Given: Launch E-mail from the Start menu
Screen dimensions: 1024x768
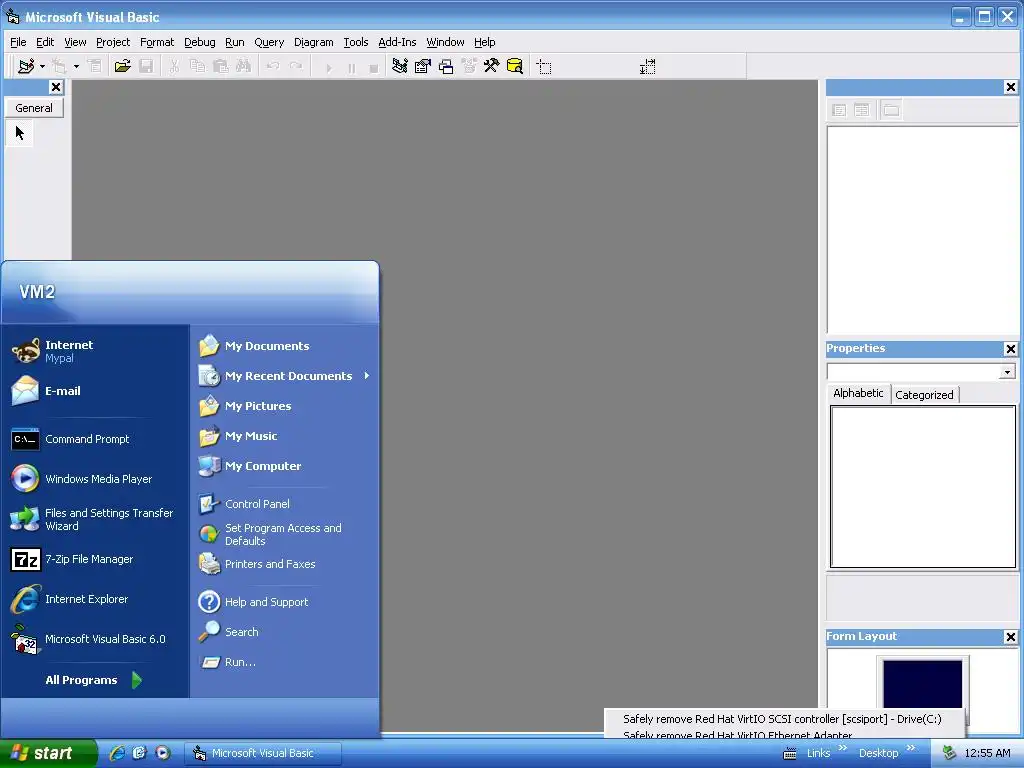Looking at the screenshot, I should pyautogui.click(x=95, y=391).
